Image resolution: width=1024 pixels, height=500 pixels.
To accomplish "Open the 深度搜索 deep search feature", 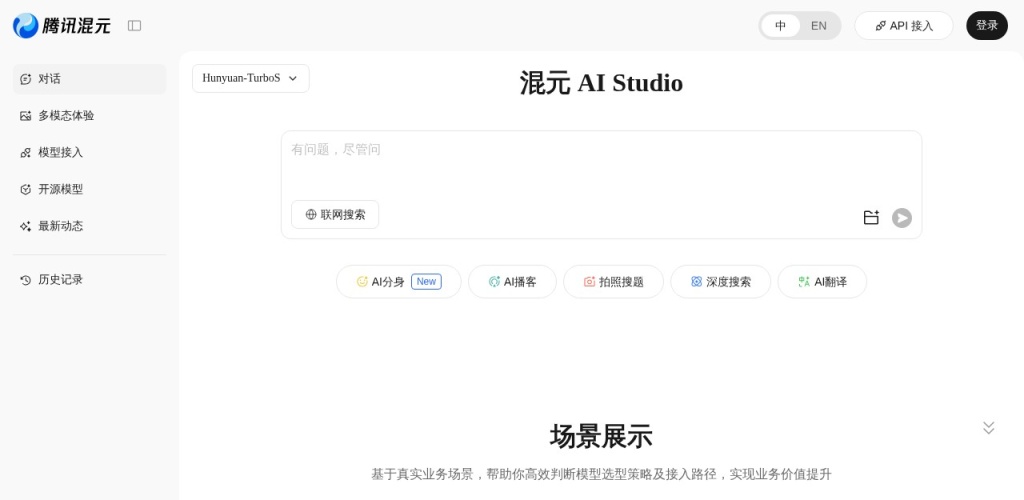I will tap(720, 282).
